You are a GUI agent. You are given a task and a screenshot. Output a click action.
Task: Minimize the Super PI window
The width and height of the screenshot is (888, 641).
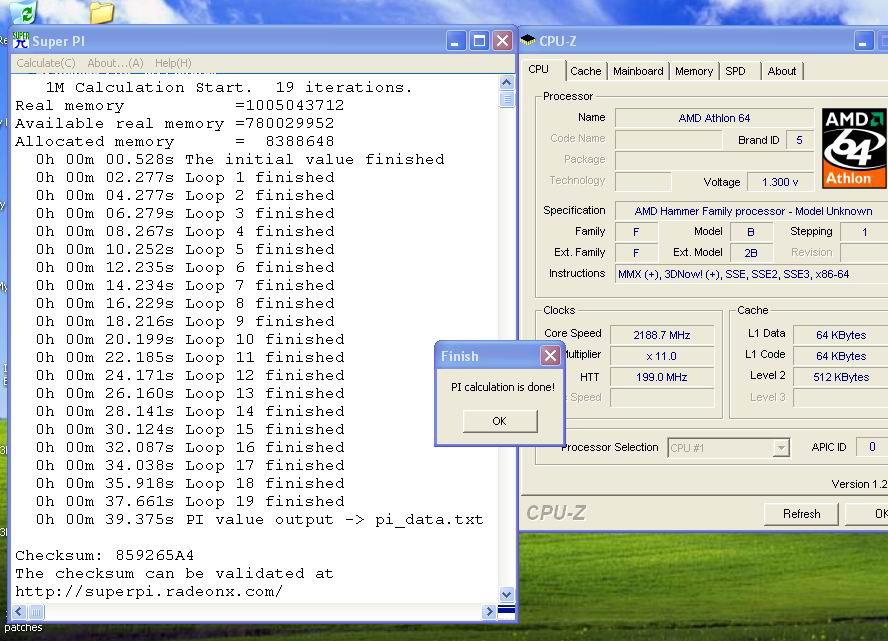coord(455,41)
